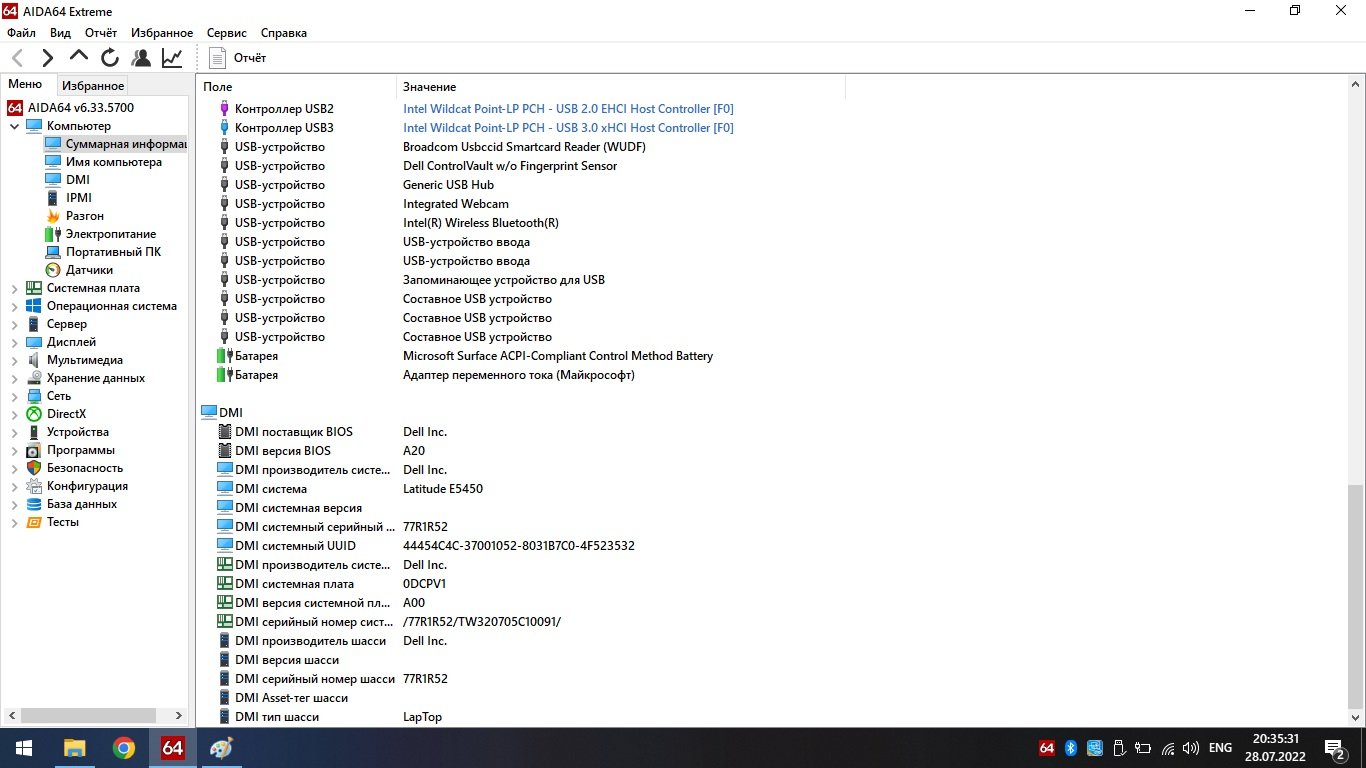Open the graph chart toolbar icon
The height and width of the screenshot is (768, 1366).
coord(172,58)
